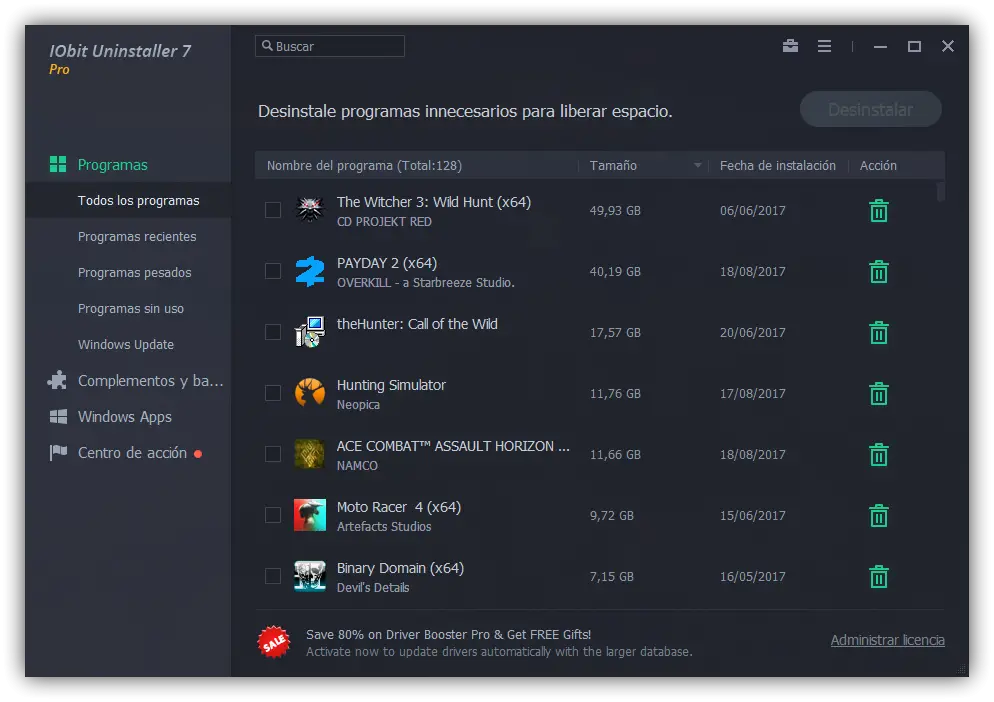
Task: Click the Windows logo icon in sidebar
Action: pos(58,417)
